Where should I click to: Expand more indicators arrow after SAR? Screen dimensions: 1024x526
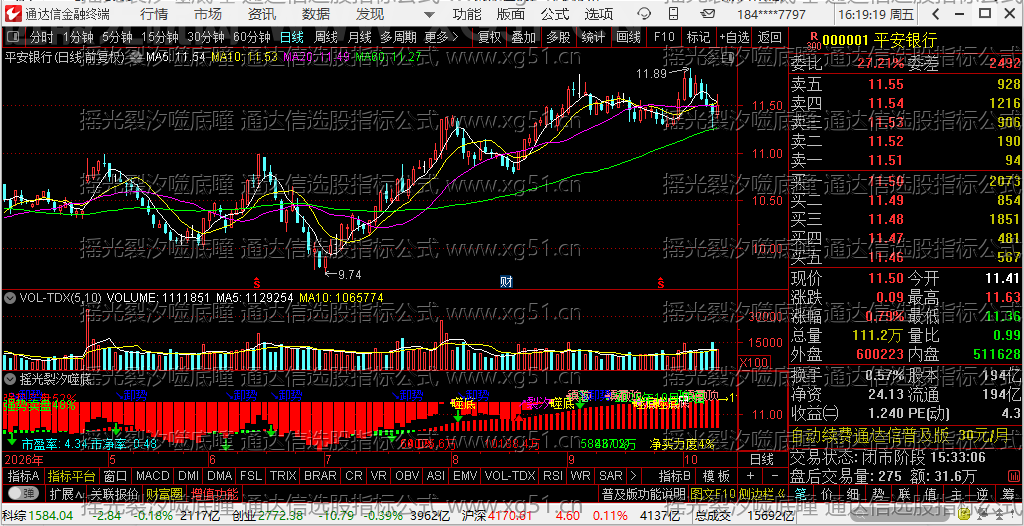pos(633,476)
